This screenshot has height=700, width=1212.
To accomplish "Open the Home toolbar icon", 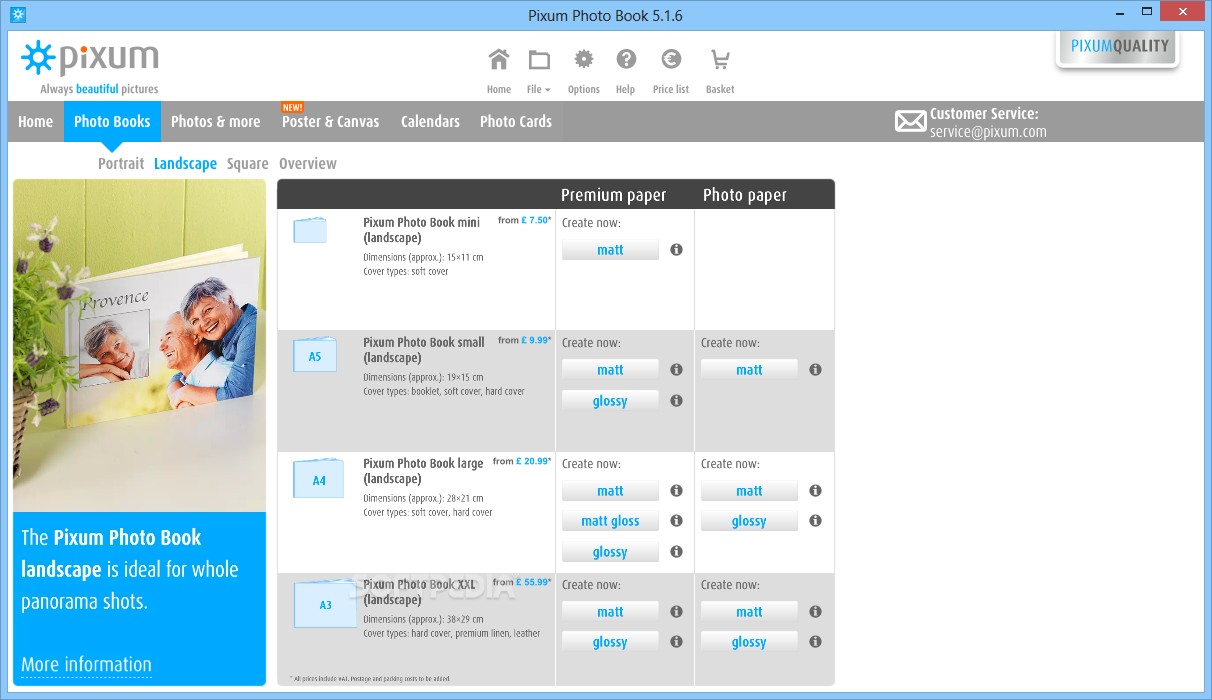I will pos(499,69).
